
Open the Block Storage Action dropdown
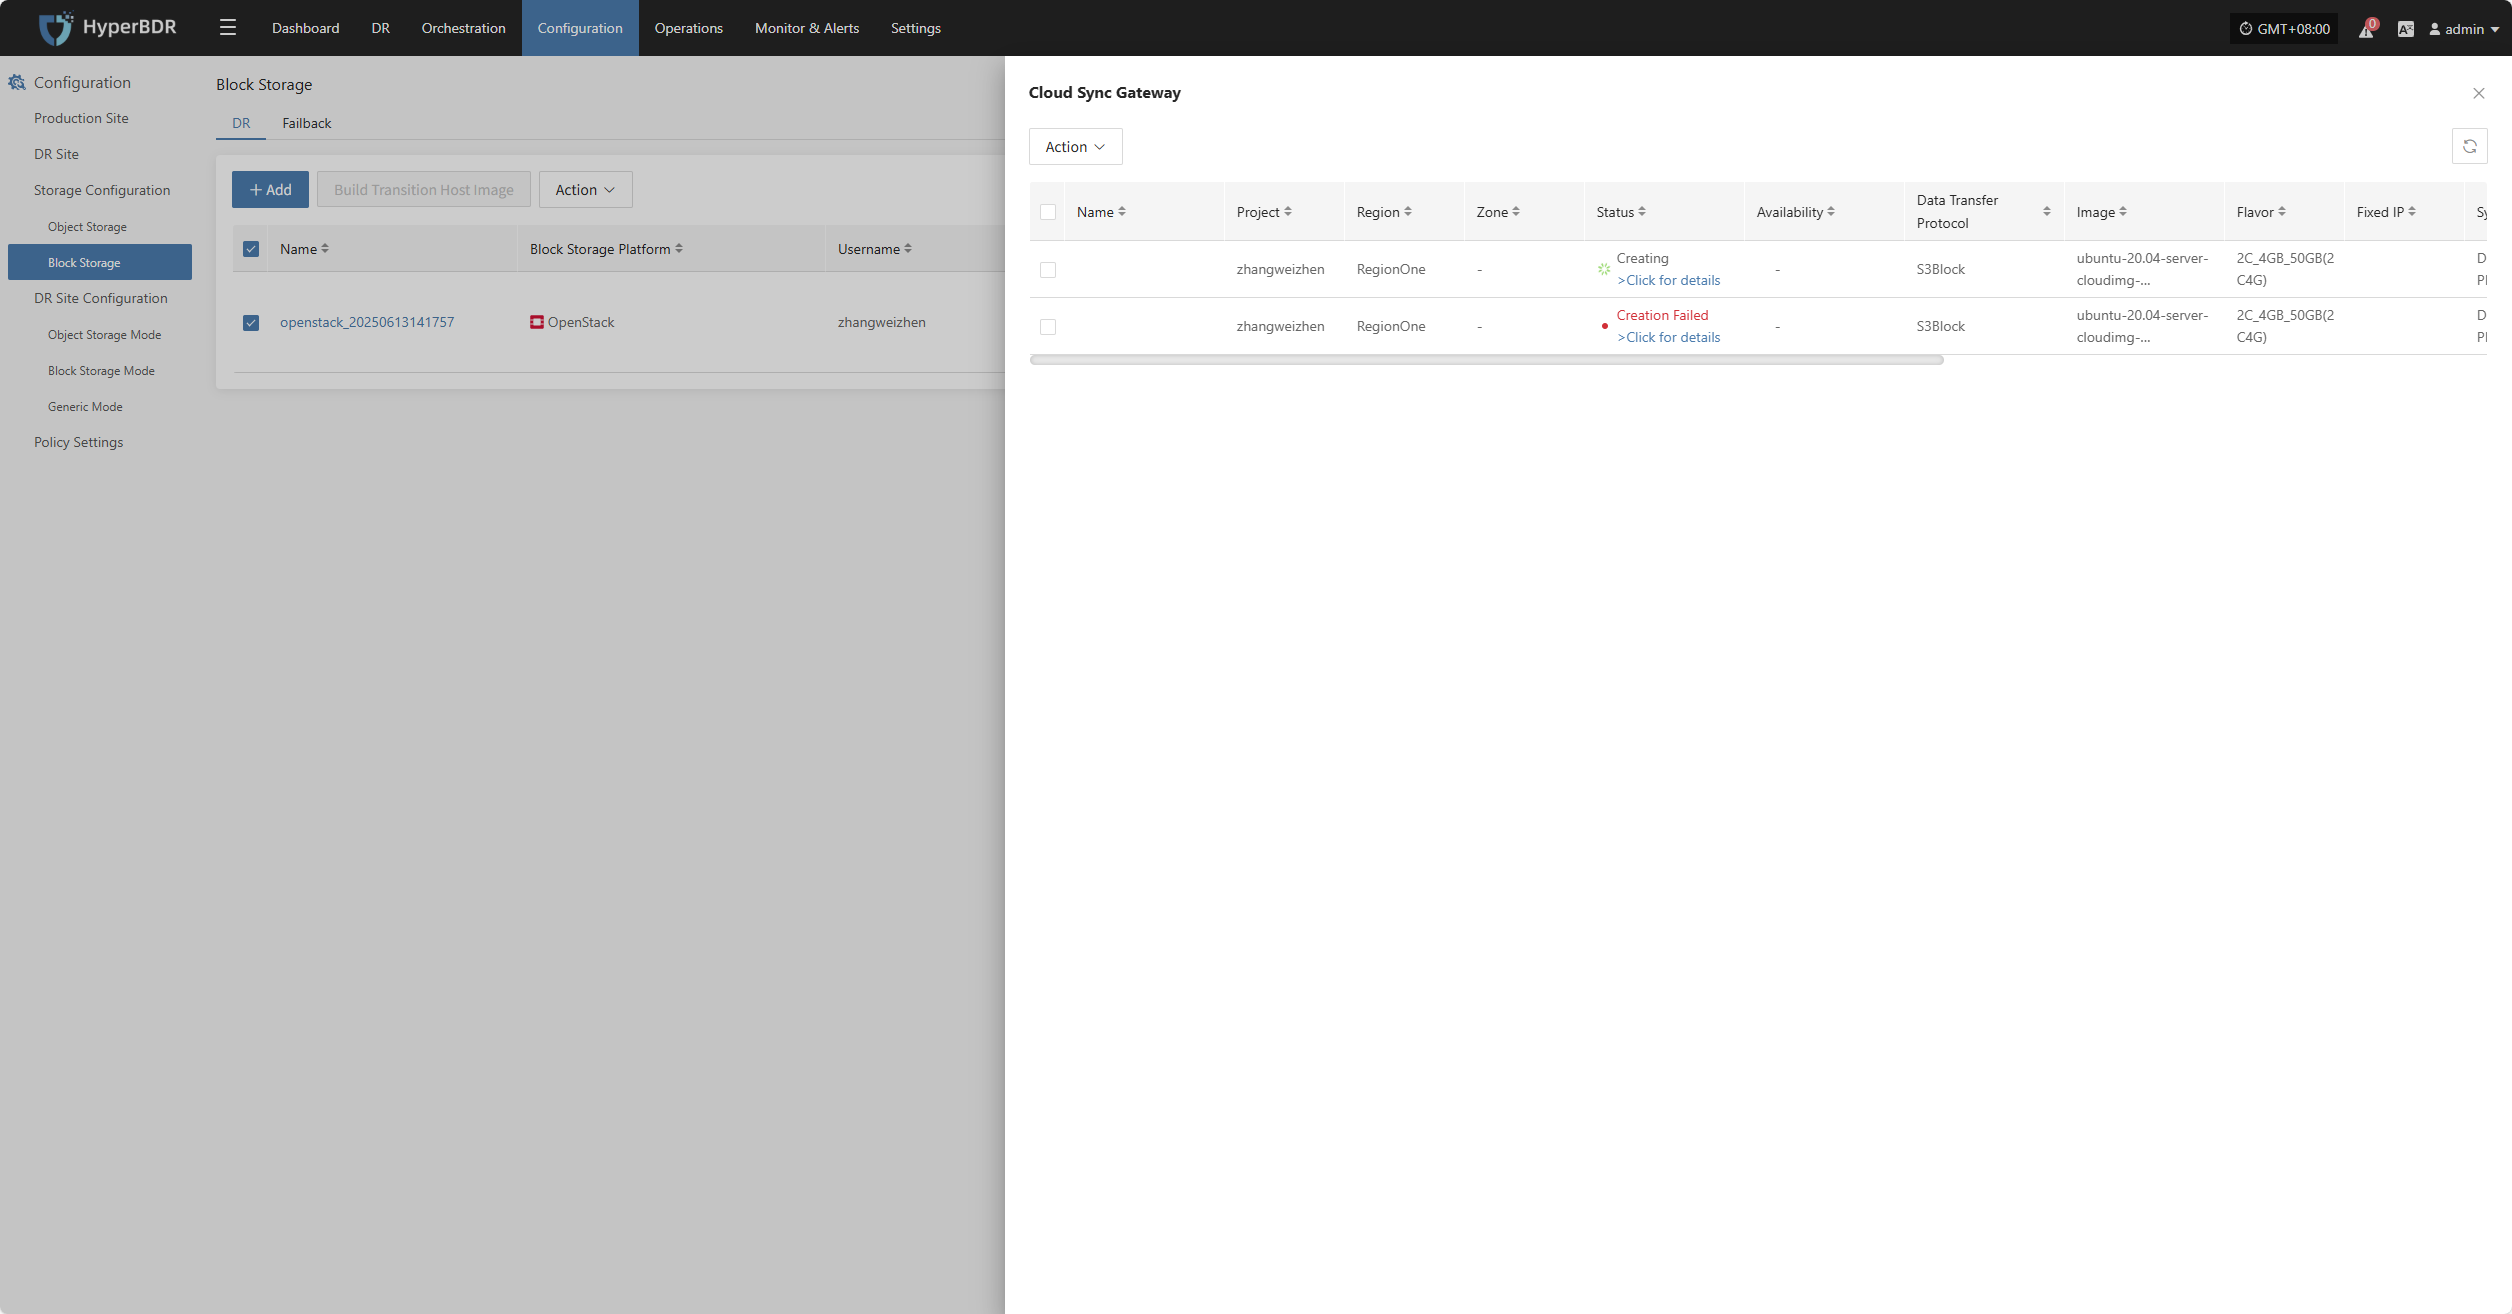pyautogui.click(x=585, y=190)
